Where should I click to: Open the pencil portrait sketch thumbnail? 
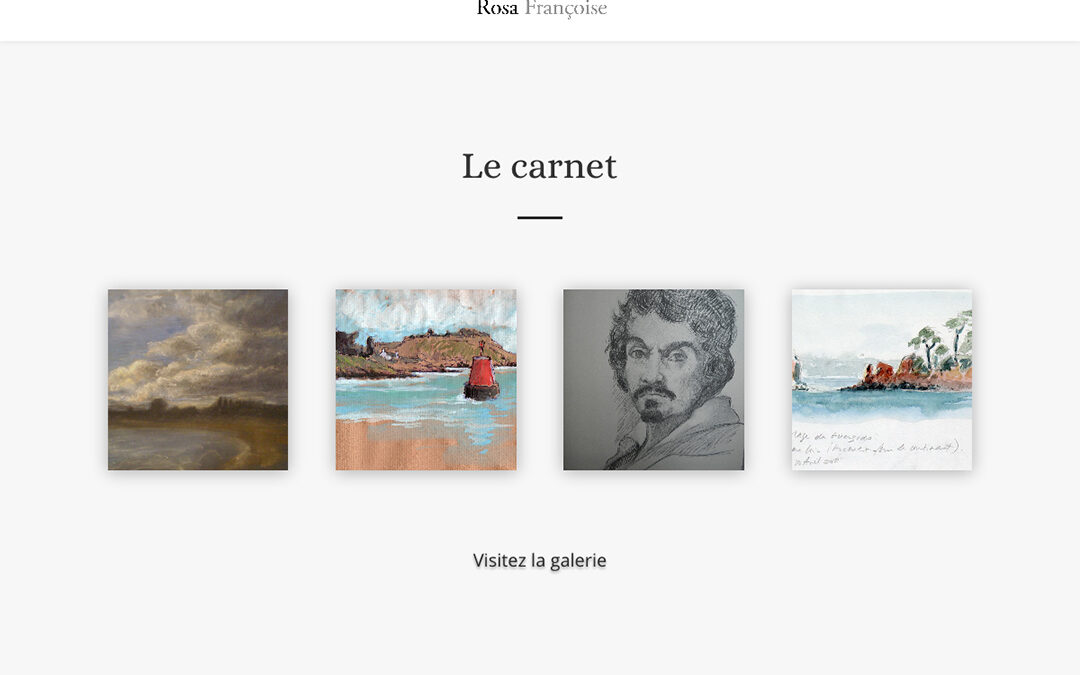point(654,380)
